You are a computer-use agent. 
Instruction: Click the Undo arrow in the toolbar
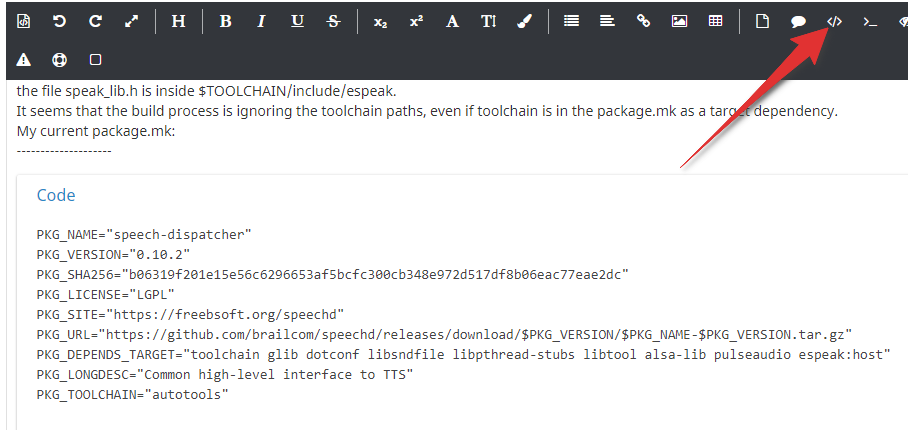(x=59, y=21)
